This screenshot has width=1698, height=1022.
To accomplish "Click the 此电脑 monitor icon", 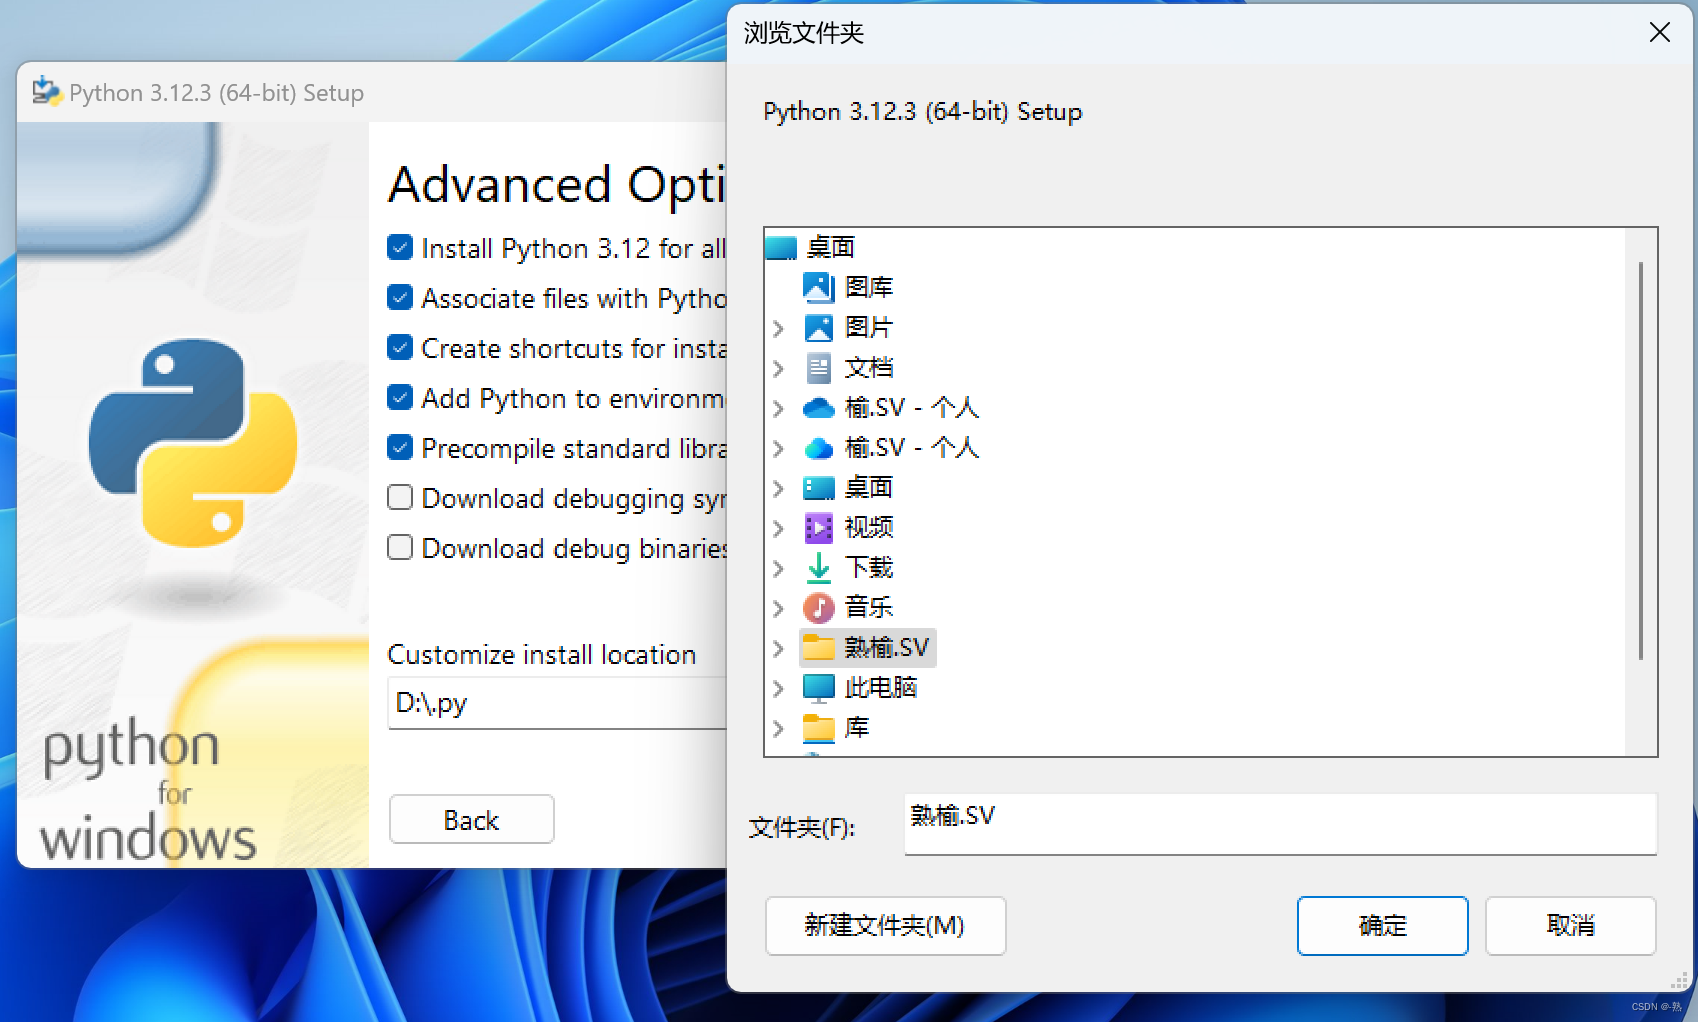I will point(818,688).
